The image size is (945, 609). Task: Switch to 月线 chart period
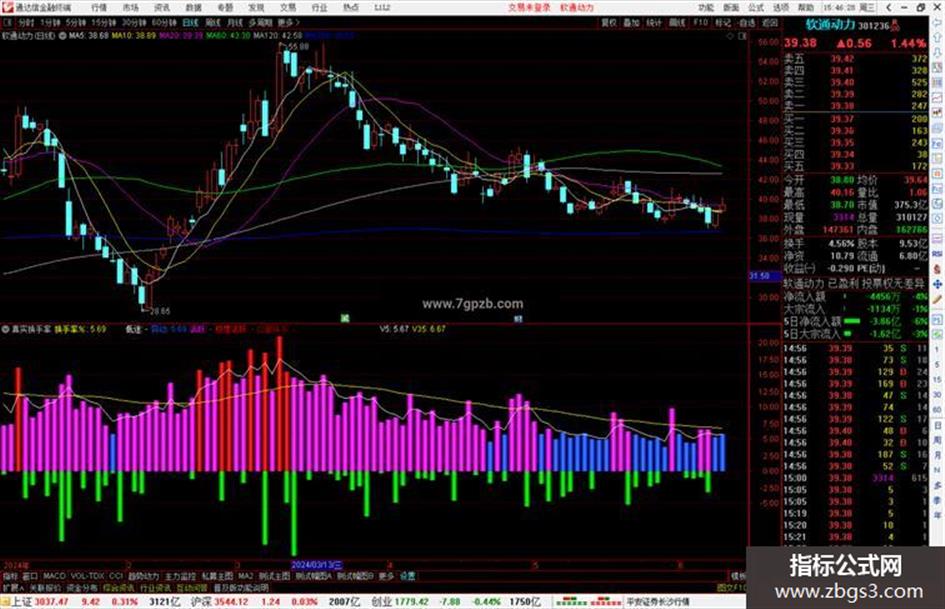[234, 22]
